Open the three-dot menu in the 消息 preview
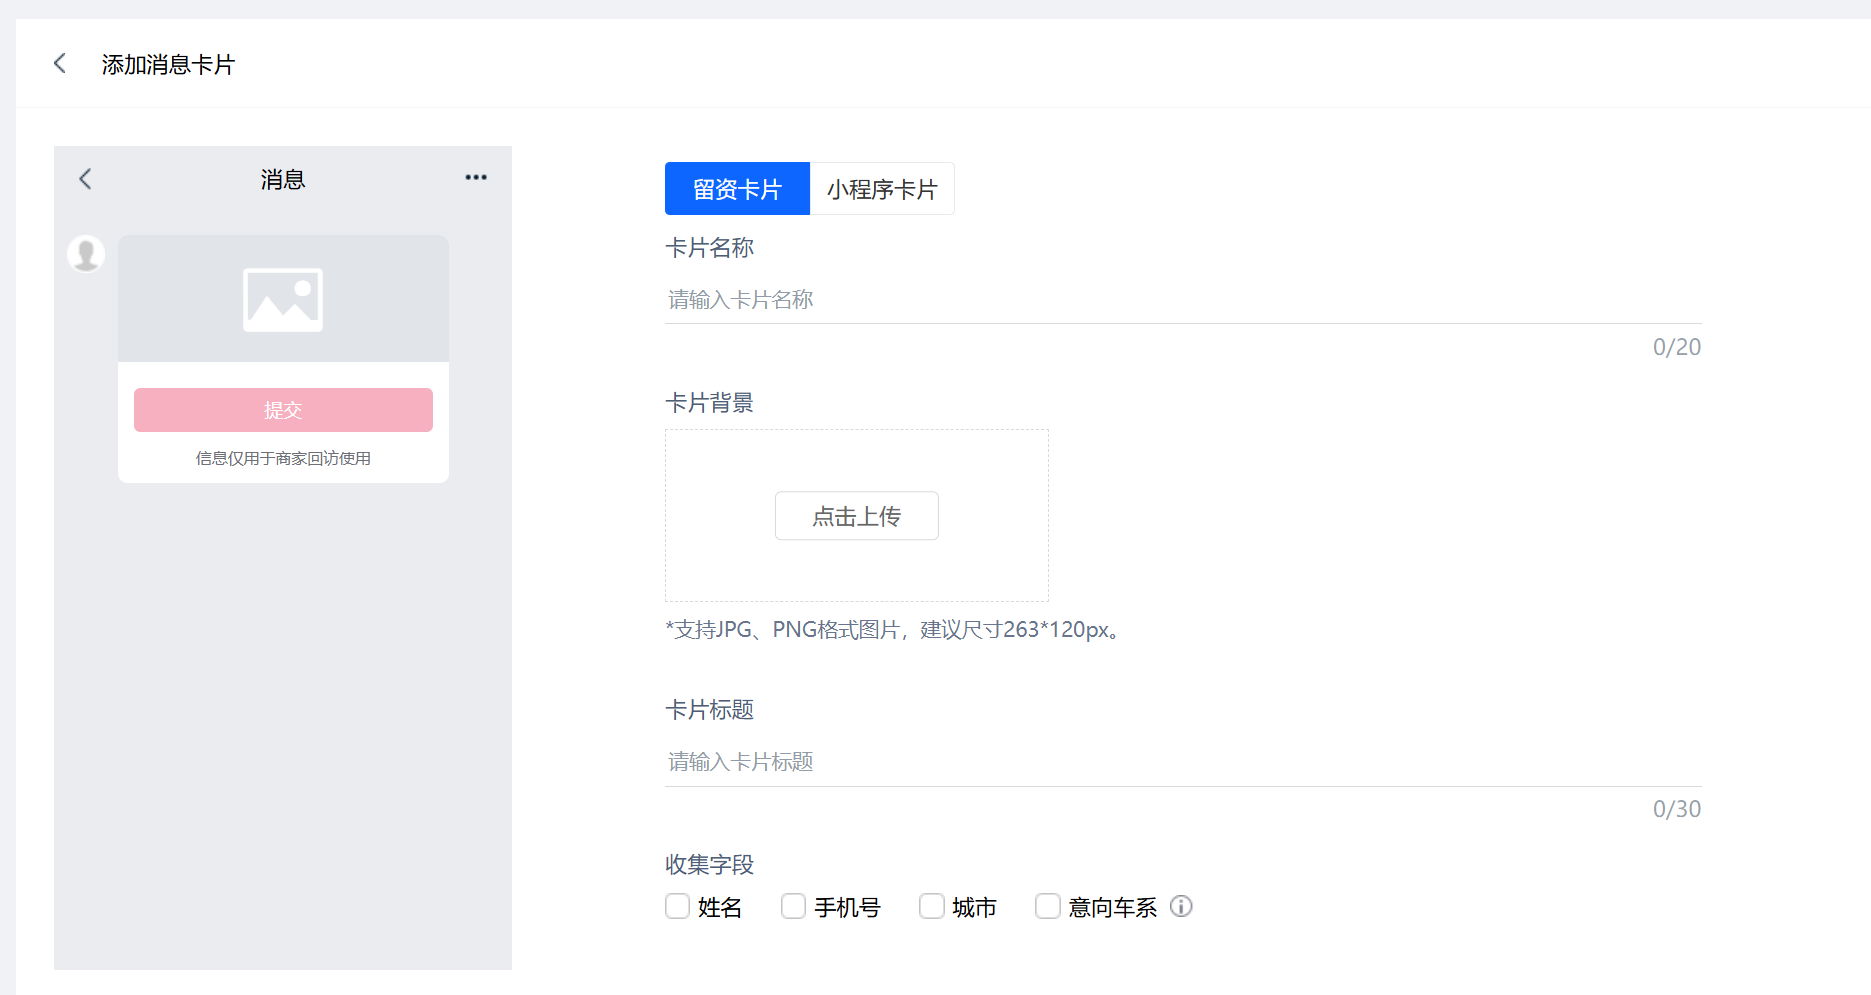The image size is (1871, 995). click(476, 178)
